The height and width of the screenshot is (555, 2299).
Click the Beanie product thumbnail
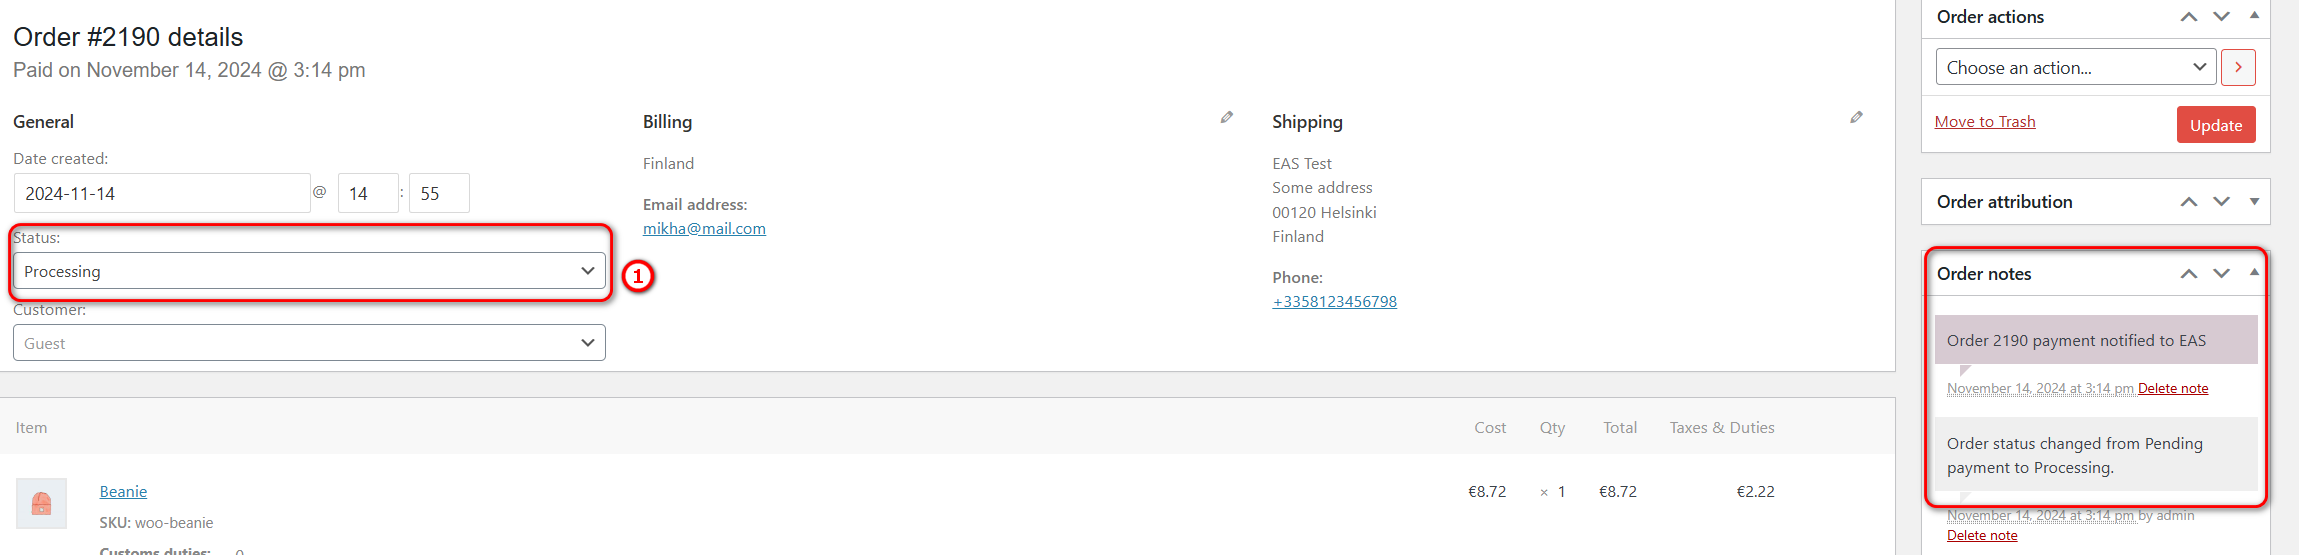tap(41, 503)
